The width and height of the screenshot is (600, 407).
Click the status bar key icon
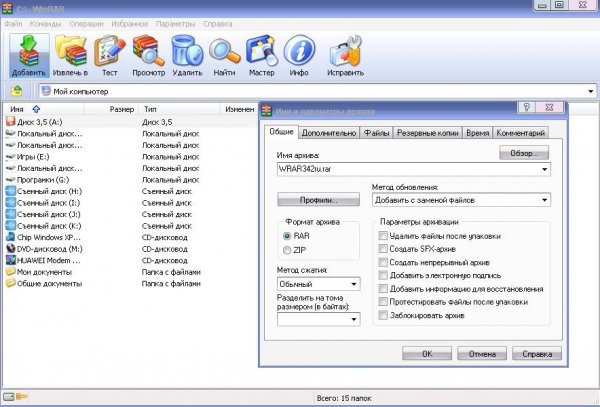click(x=22, y=397)
